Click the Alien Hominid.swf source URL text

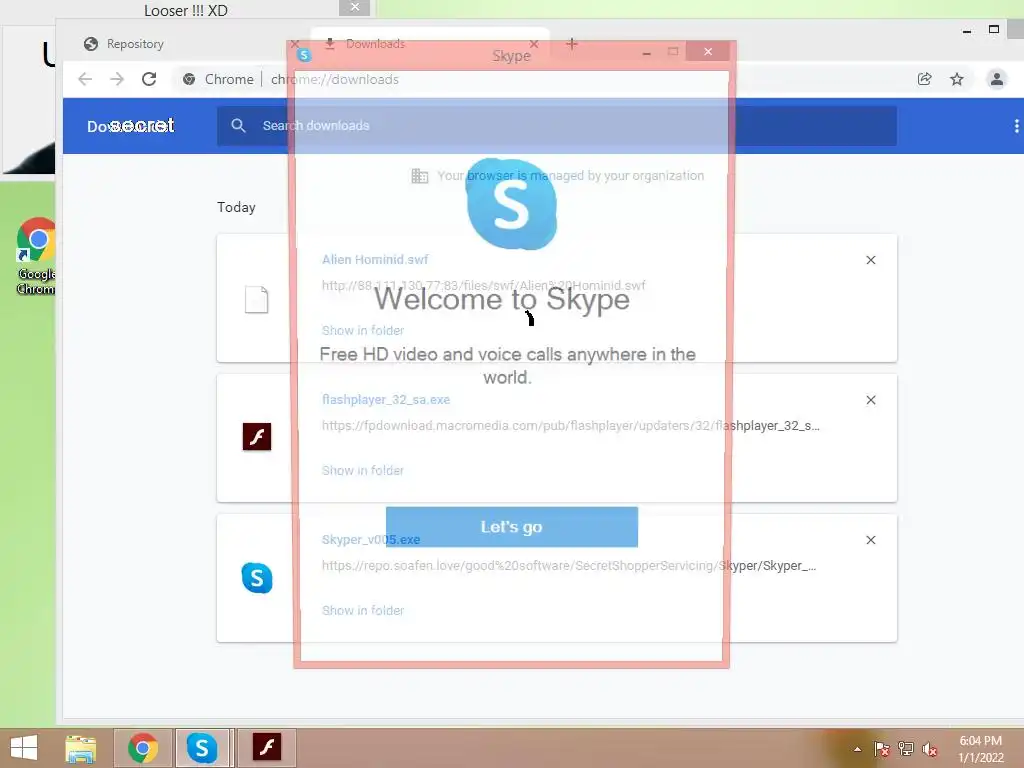(x=483, y=285)
